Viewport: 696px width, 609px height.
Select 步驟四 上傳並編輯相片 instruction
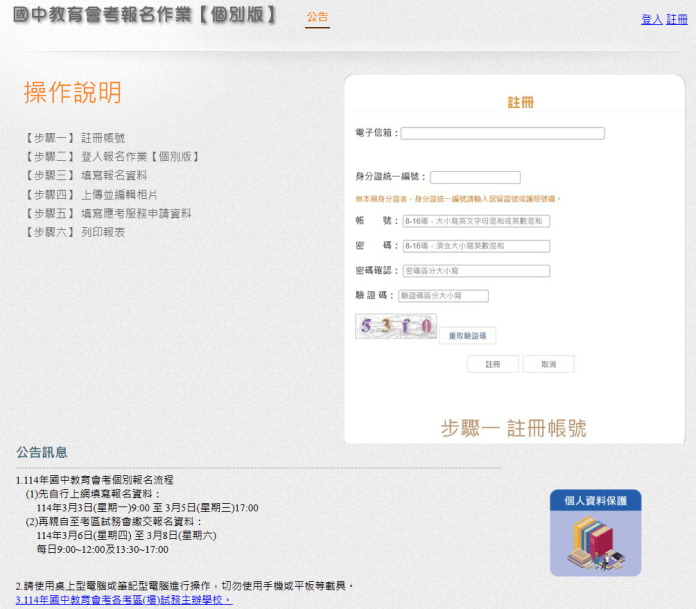tap(91, 194)
